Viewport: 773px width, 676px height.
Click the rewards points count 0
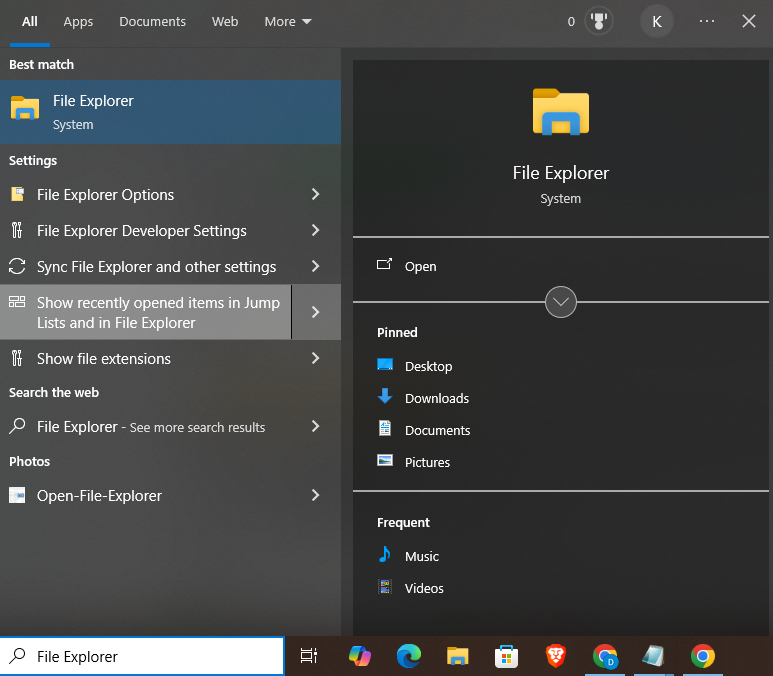(x=571, y=22)
